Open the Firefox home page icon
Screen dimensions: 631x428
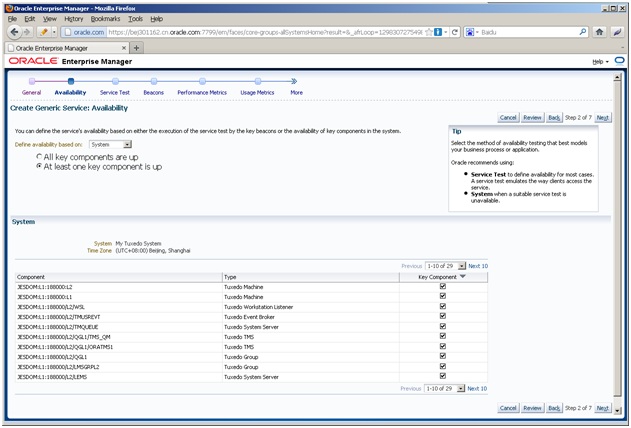(599, 32)
